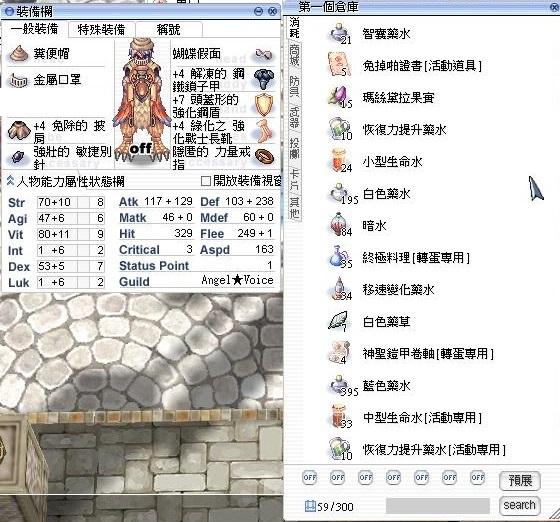This screenshot has height=522, width=560.
Task: Select the 終極料理 item icon
Action: tap(339, 257)
